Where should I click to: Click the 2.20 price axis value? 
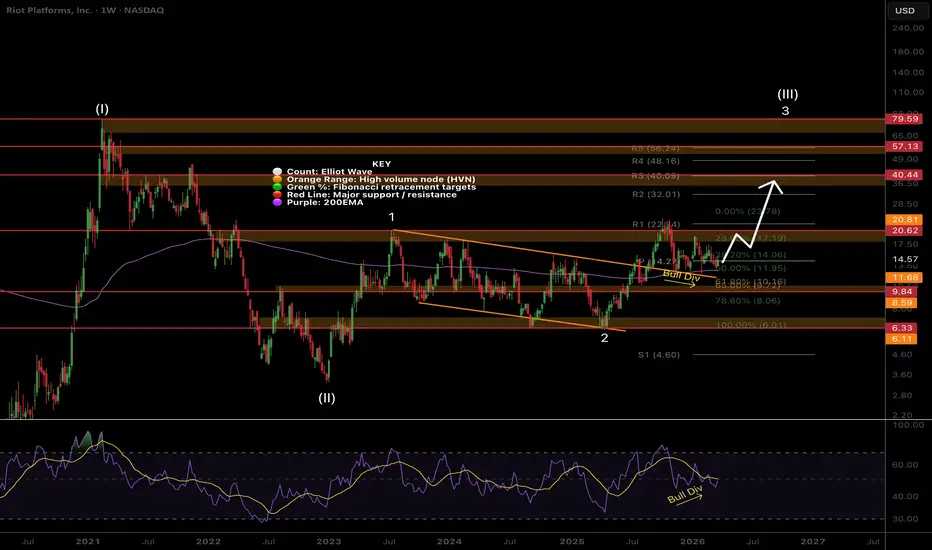coord(902,415)
